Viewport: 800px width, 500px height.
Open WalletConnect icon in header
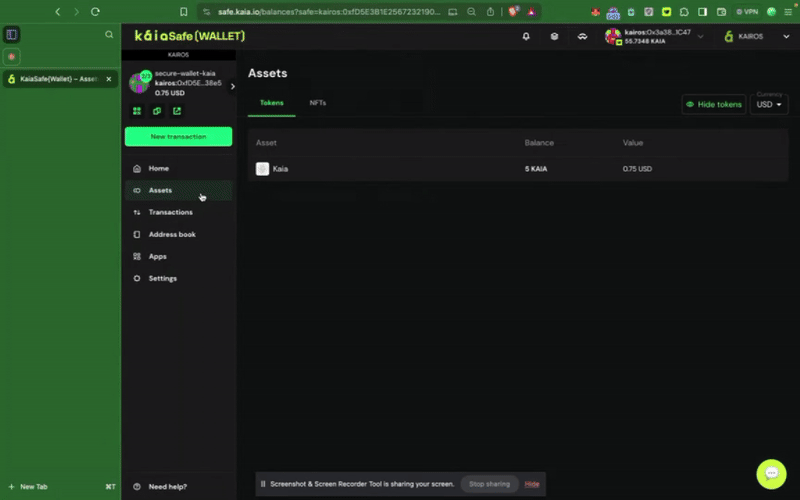tap(582, 36)
